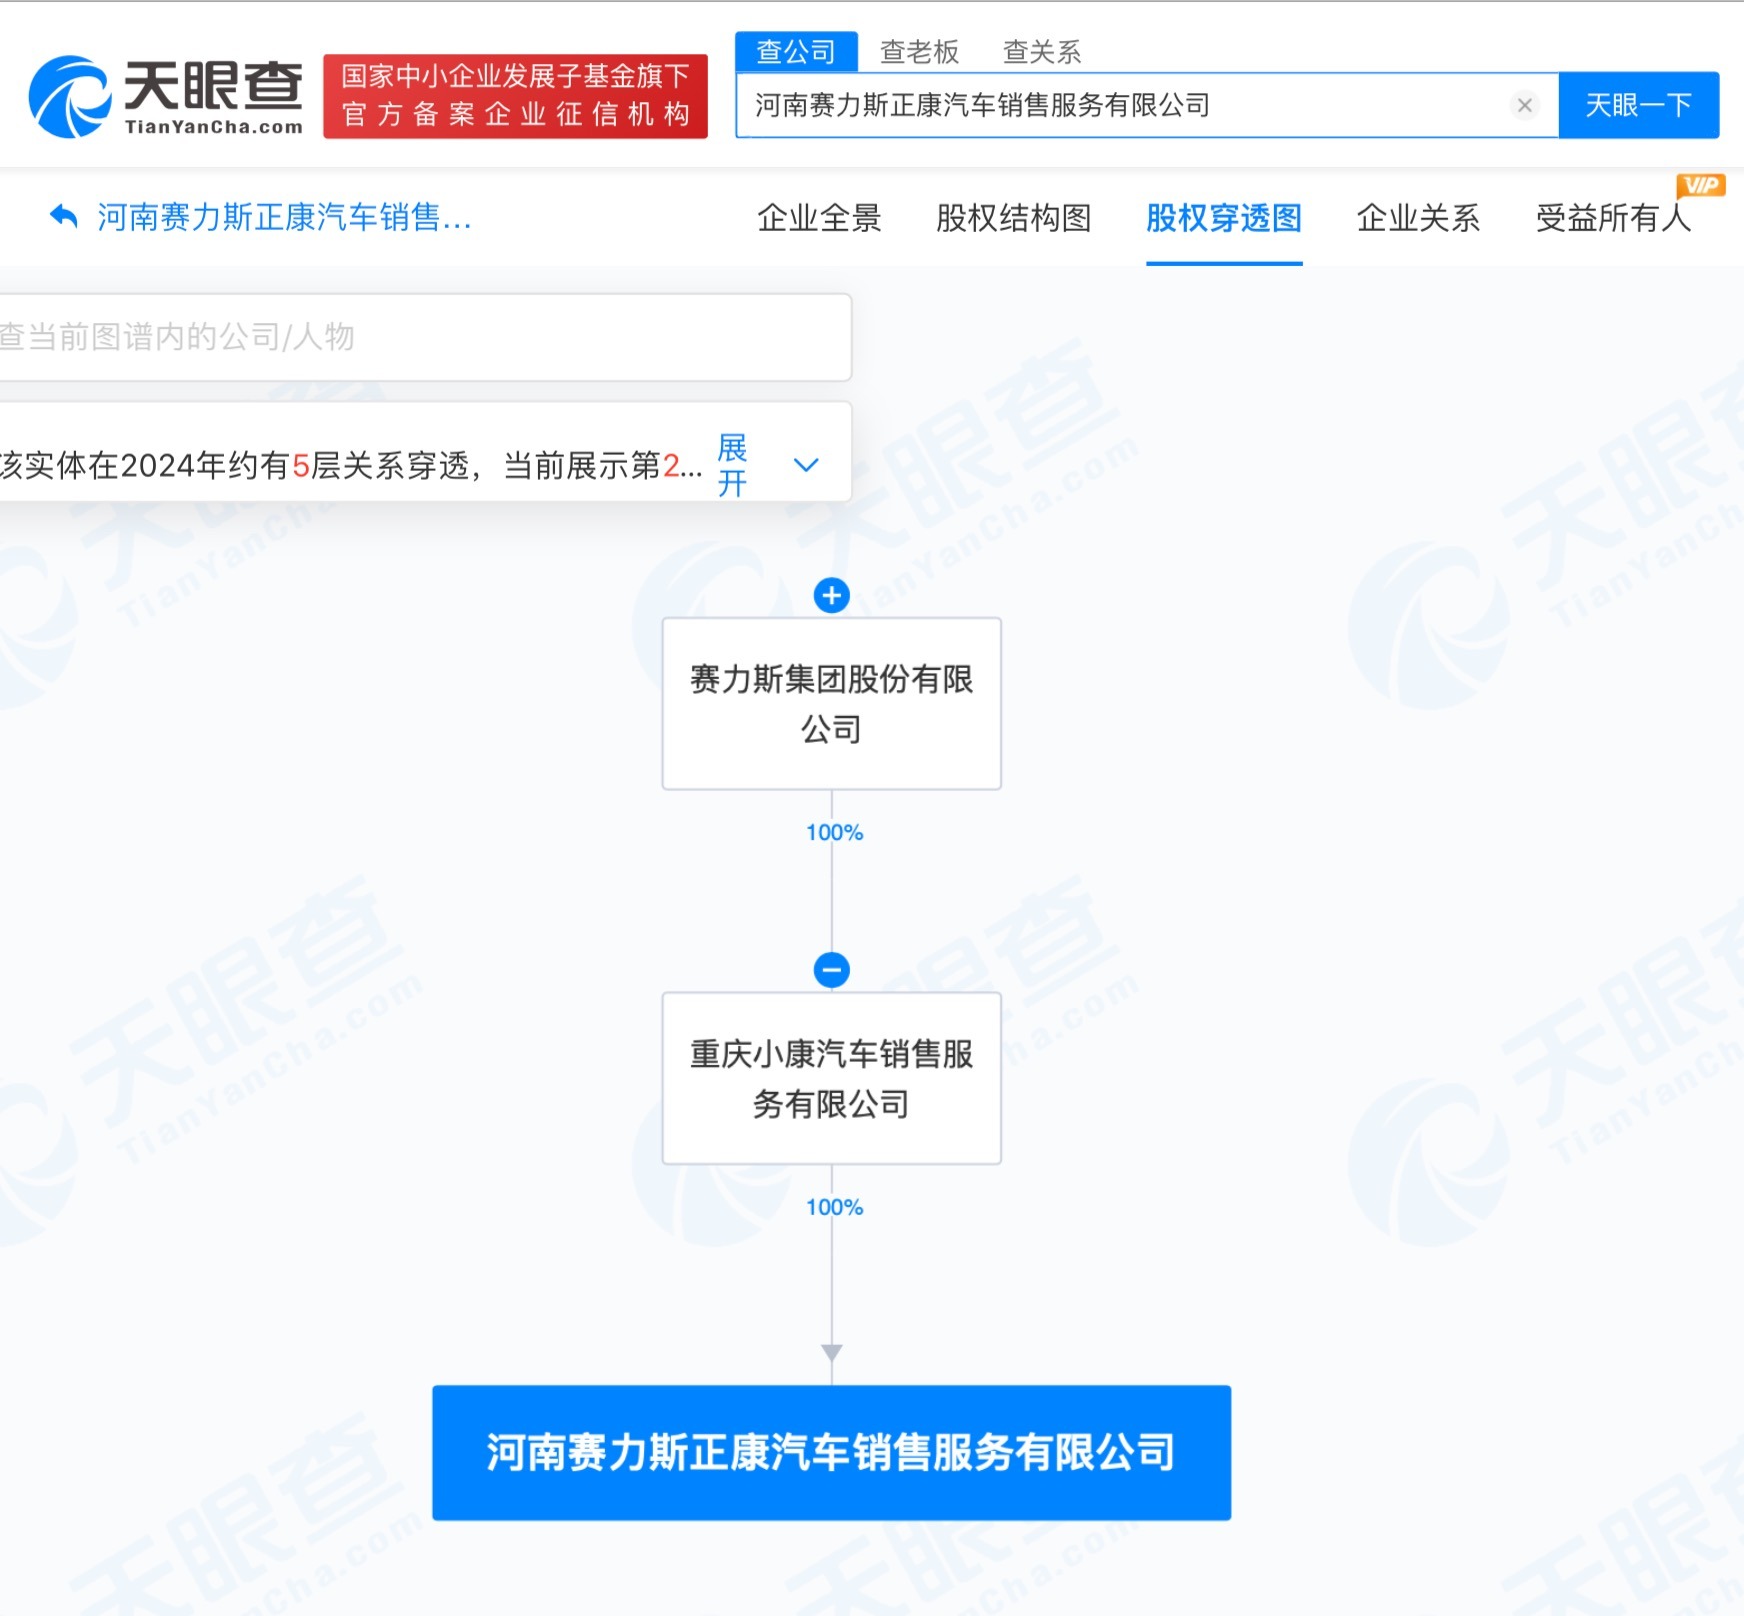This screenshot has height=1616, width=1744.
Task: Switch to the 查关系 tab
Action: pos(1041,52)
